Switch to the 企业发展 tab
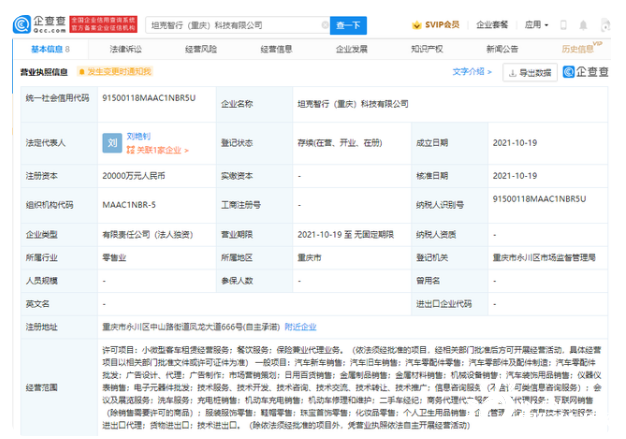 coord(351,49)
